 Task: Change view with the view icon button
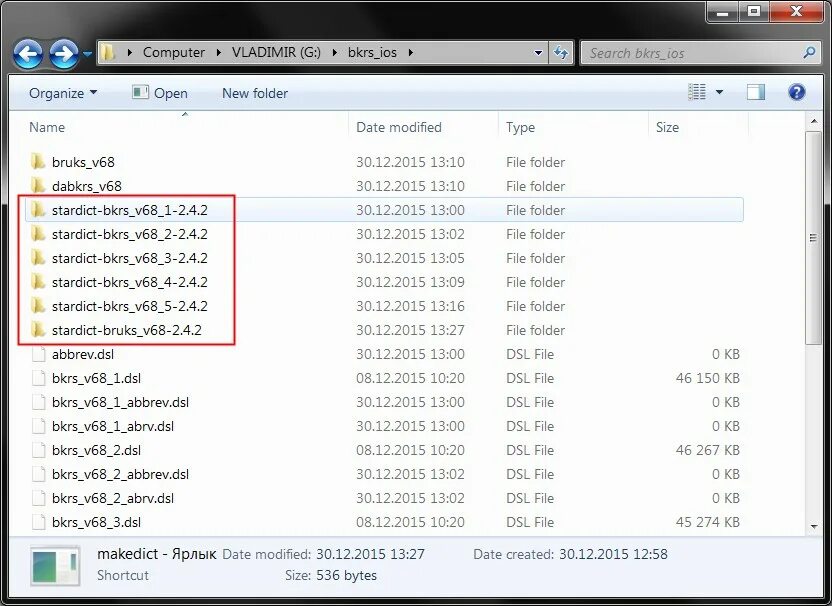coord(697,92)
